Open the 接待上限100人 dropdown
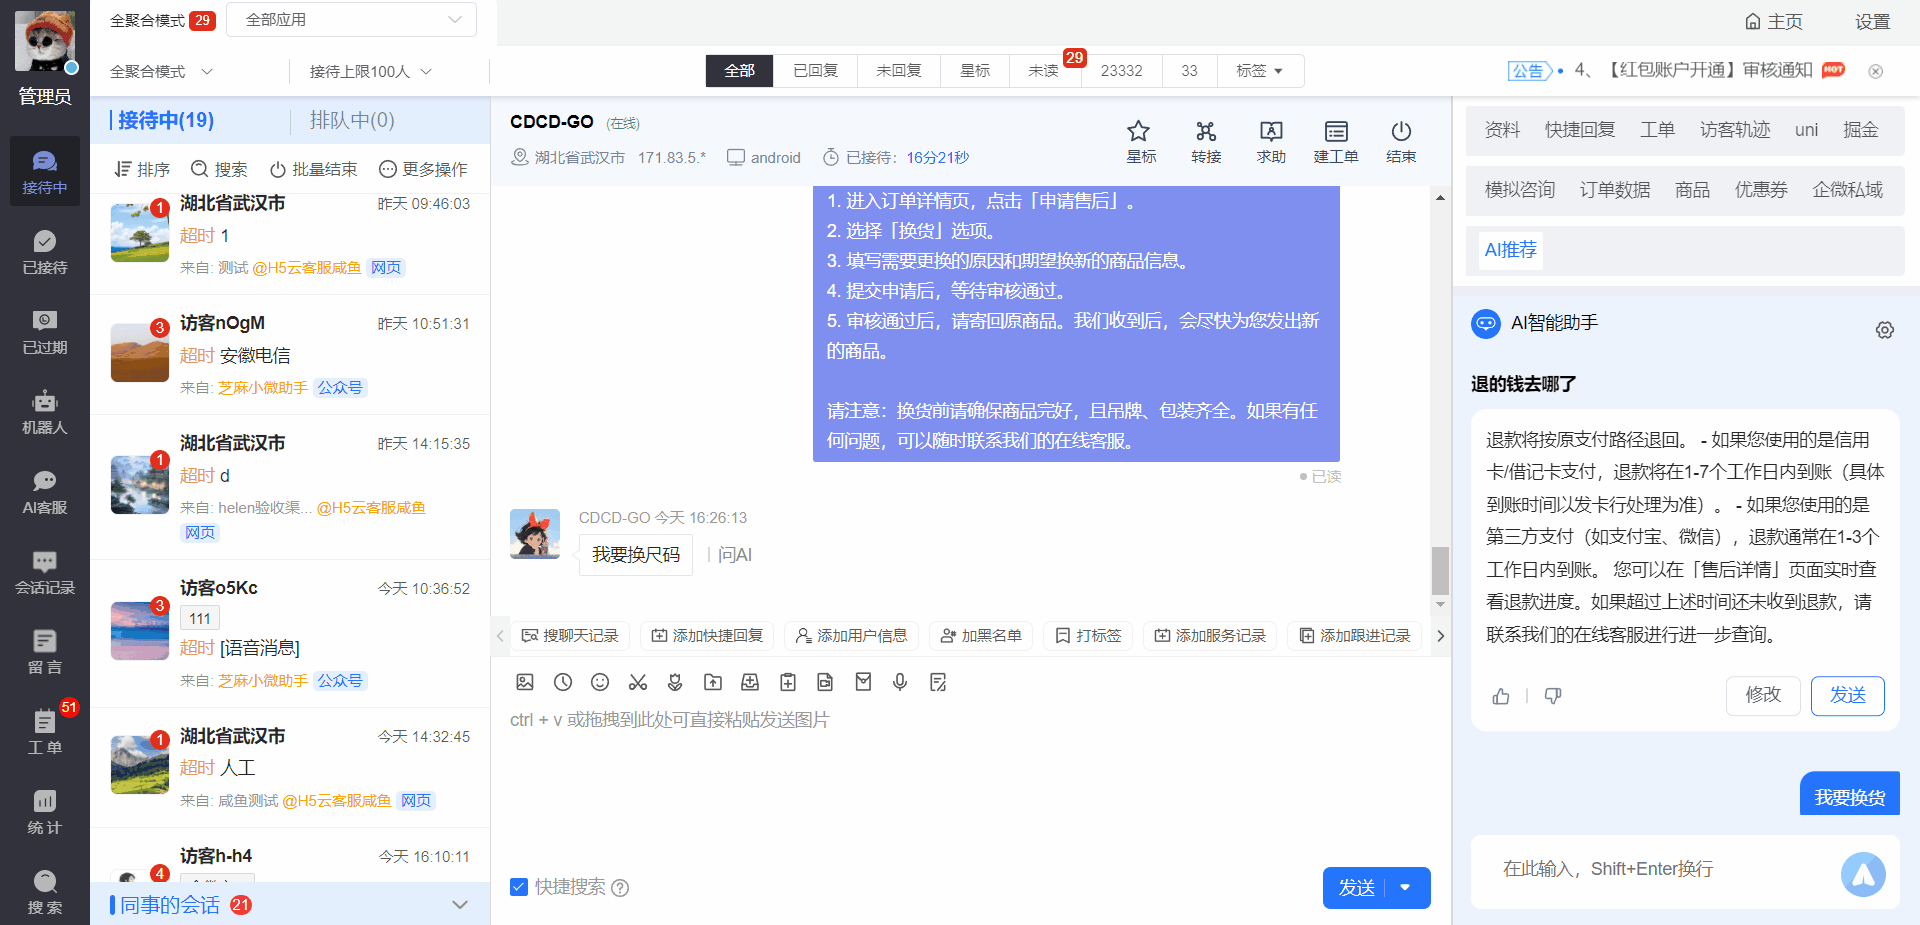Viewport: 1920px width, 925px height. coord(367,71)
